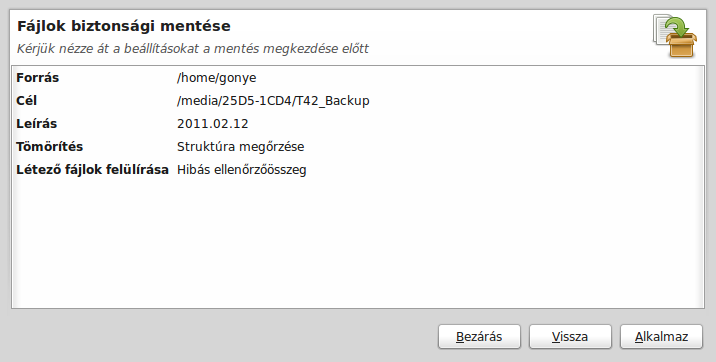Click the empty area of the summary list
The image size is (716, 362).
358,242
